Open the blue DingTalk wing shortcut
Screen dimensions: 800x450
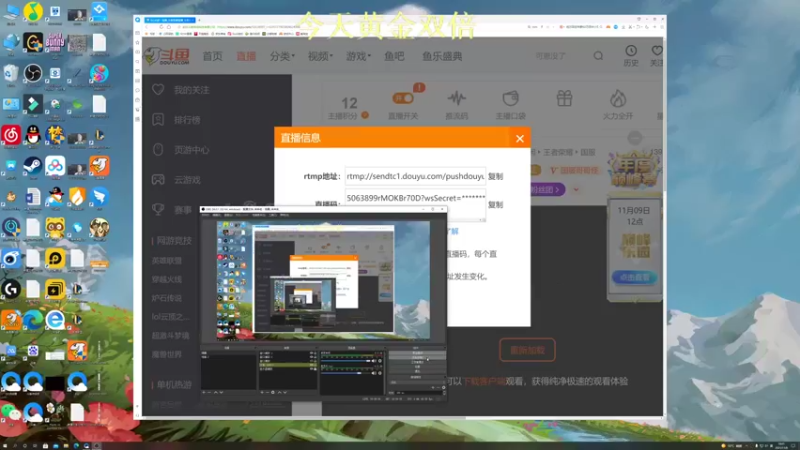click(99, 197)
